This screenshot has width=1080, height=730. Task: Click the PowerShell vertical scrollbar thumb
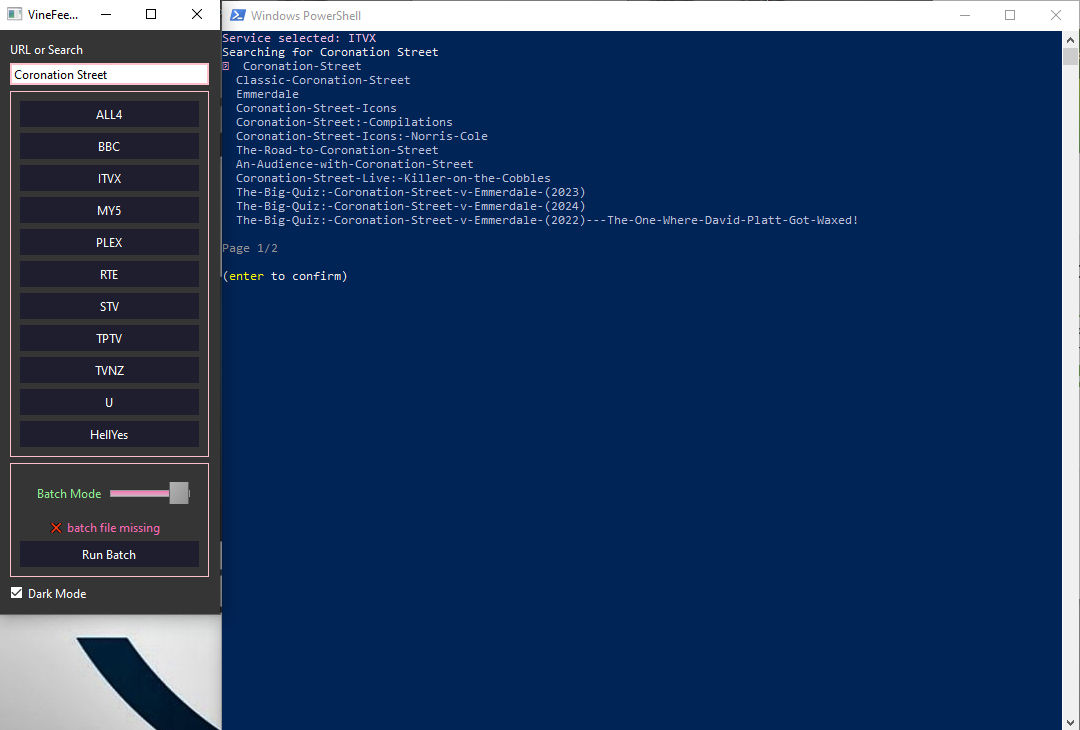click(1070, 56)
